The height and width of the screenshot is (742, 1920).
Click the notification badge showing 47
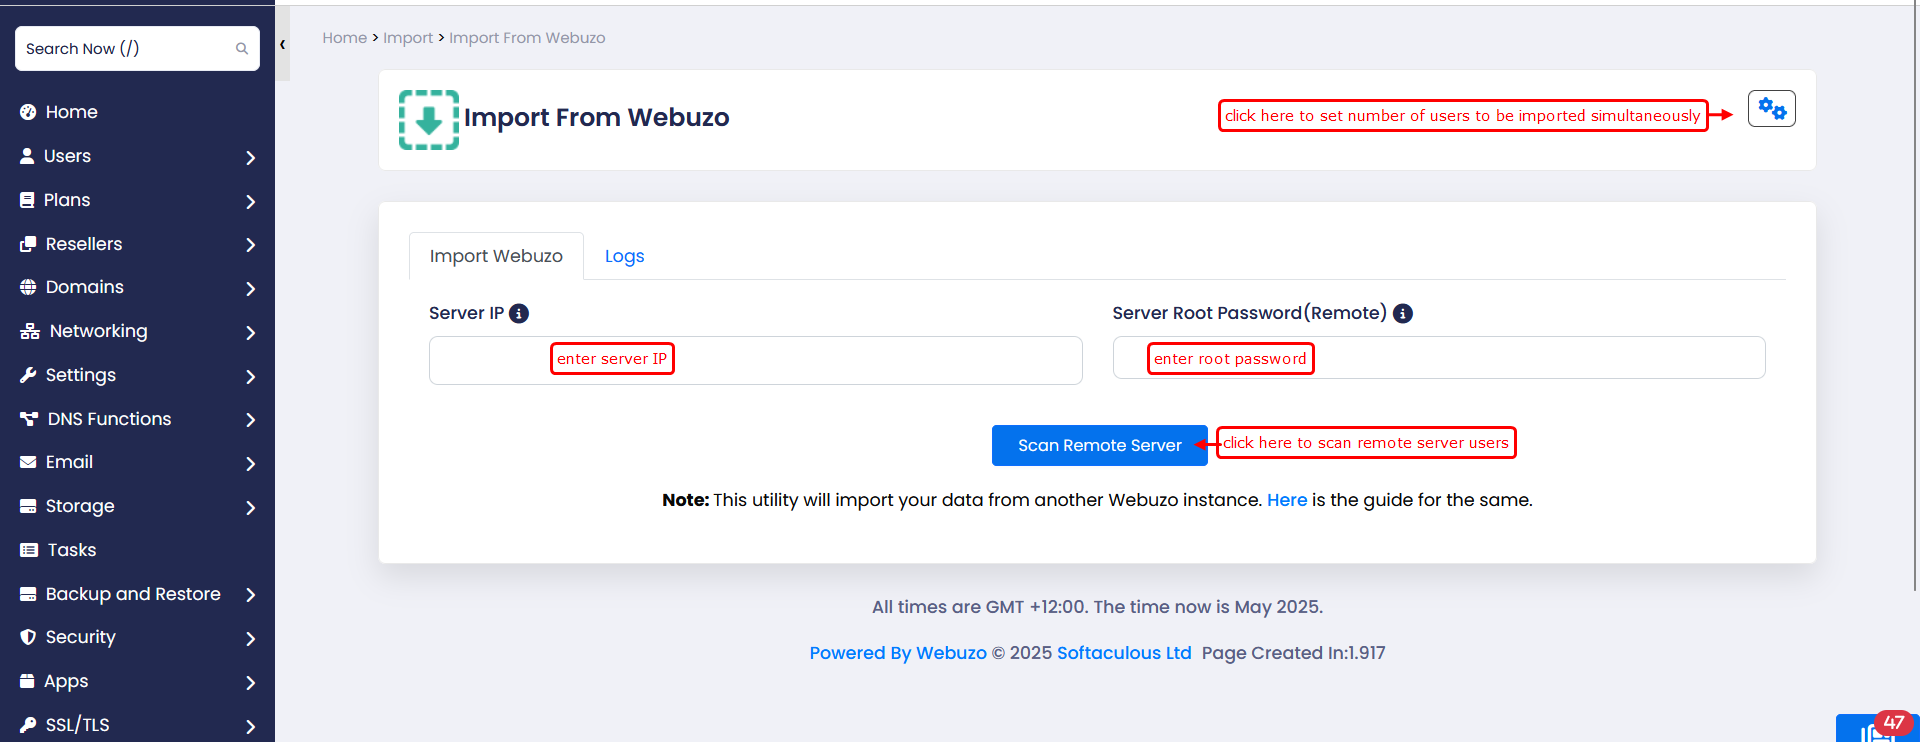tap(1893, 722)
